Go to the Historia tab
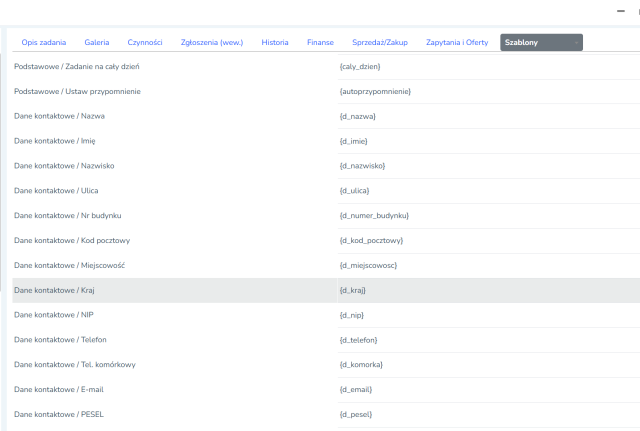Image resolution: width=640 pixels, height=431 pixels. pos(275,42)
